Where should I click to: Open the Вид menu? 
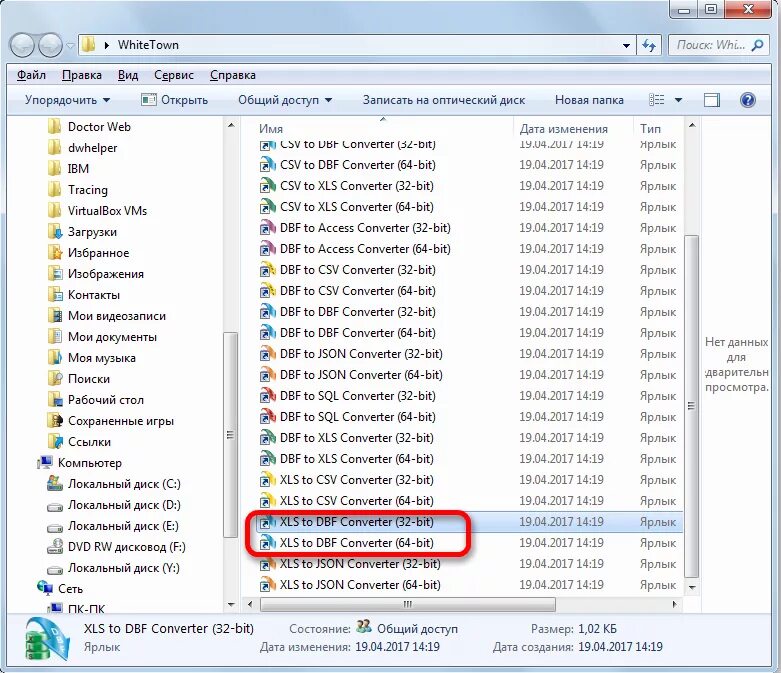point(128,75)
